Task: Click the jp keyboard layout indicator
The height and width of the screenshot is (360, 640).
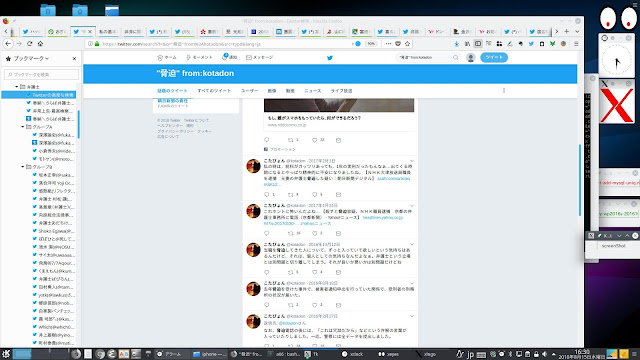Action: tap(470, 354)
